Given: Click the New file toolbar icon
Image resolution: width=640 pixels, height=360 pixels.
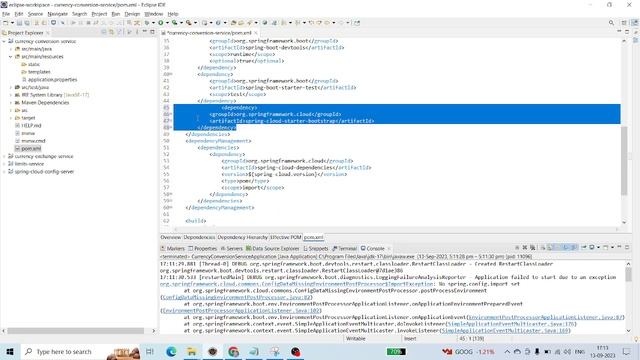Looking at the screenshot, I should 6,23.
